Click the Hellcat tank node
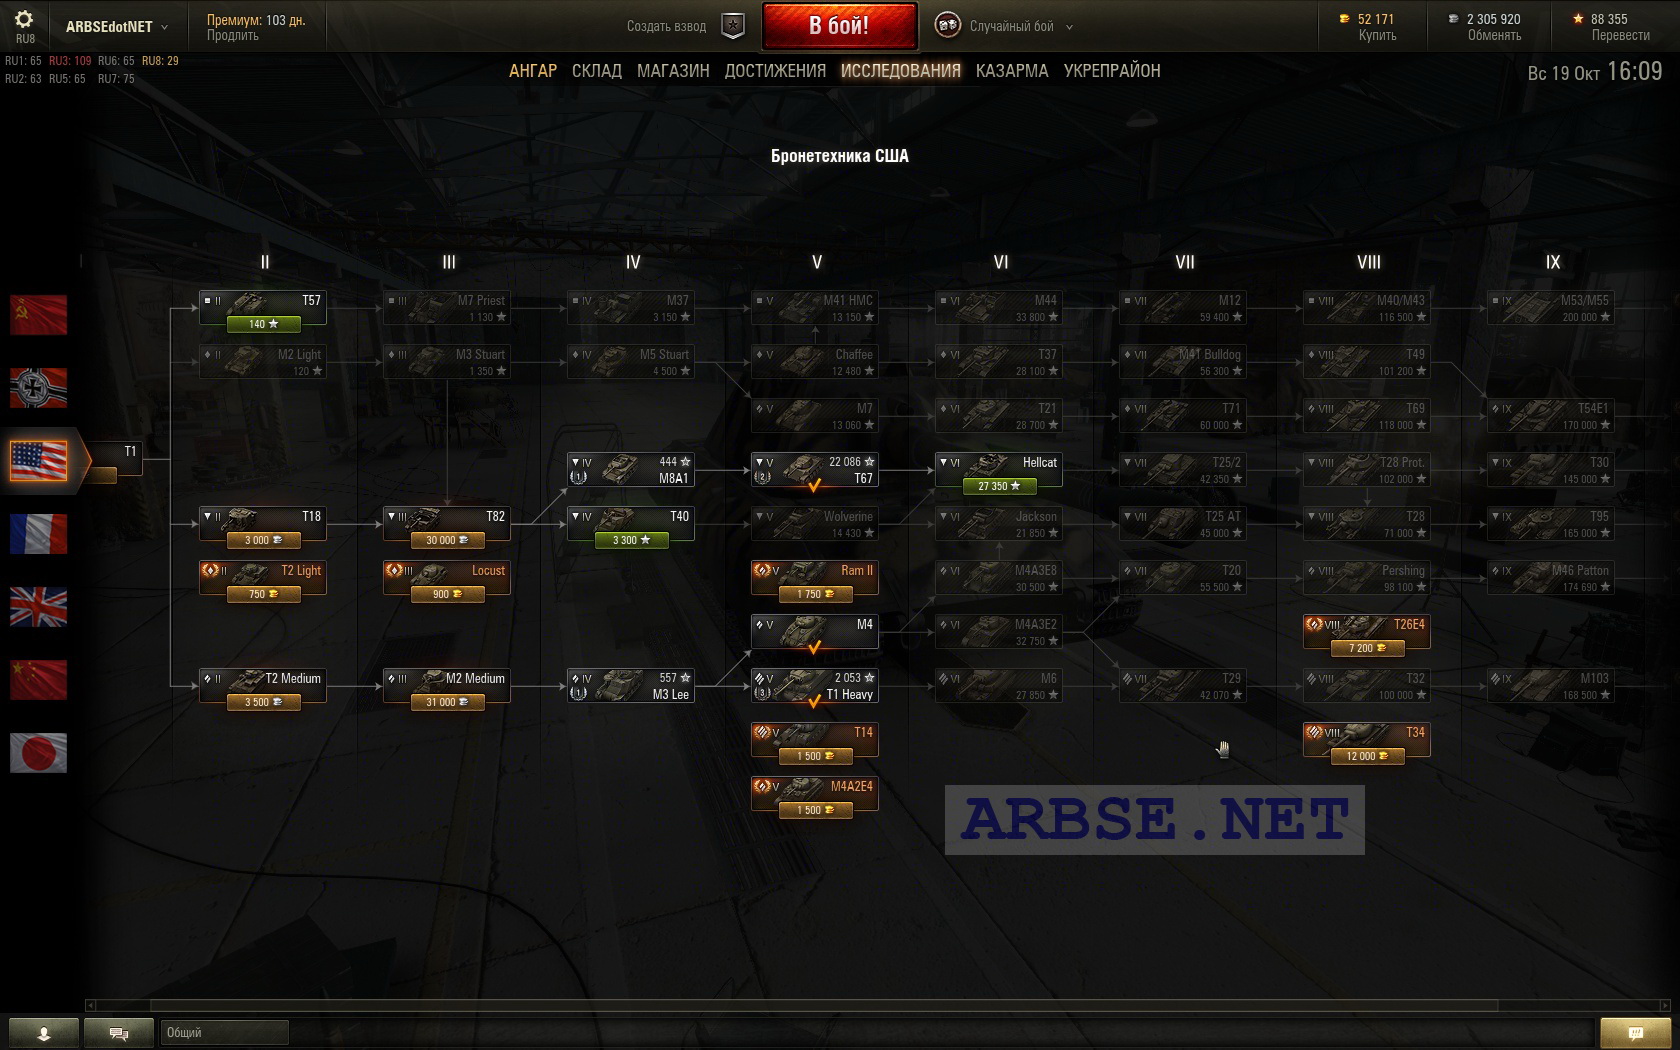 [999, 470]
